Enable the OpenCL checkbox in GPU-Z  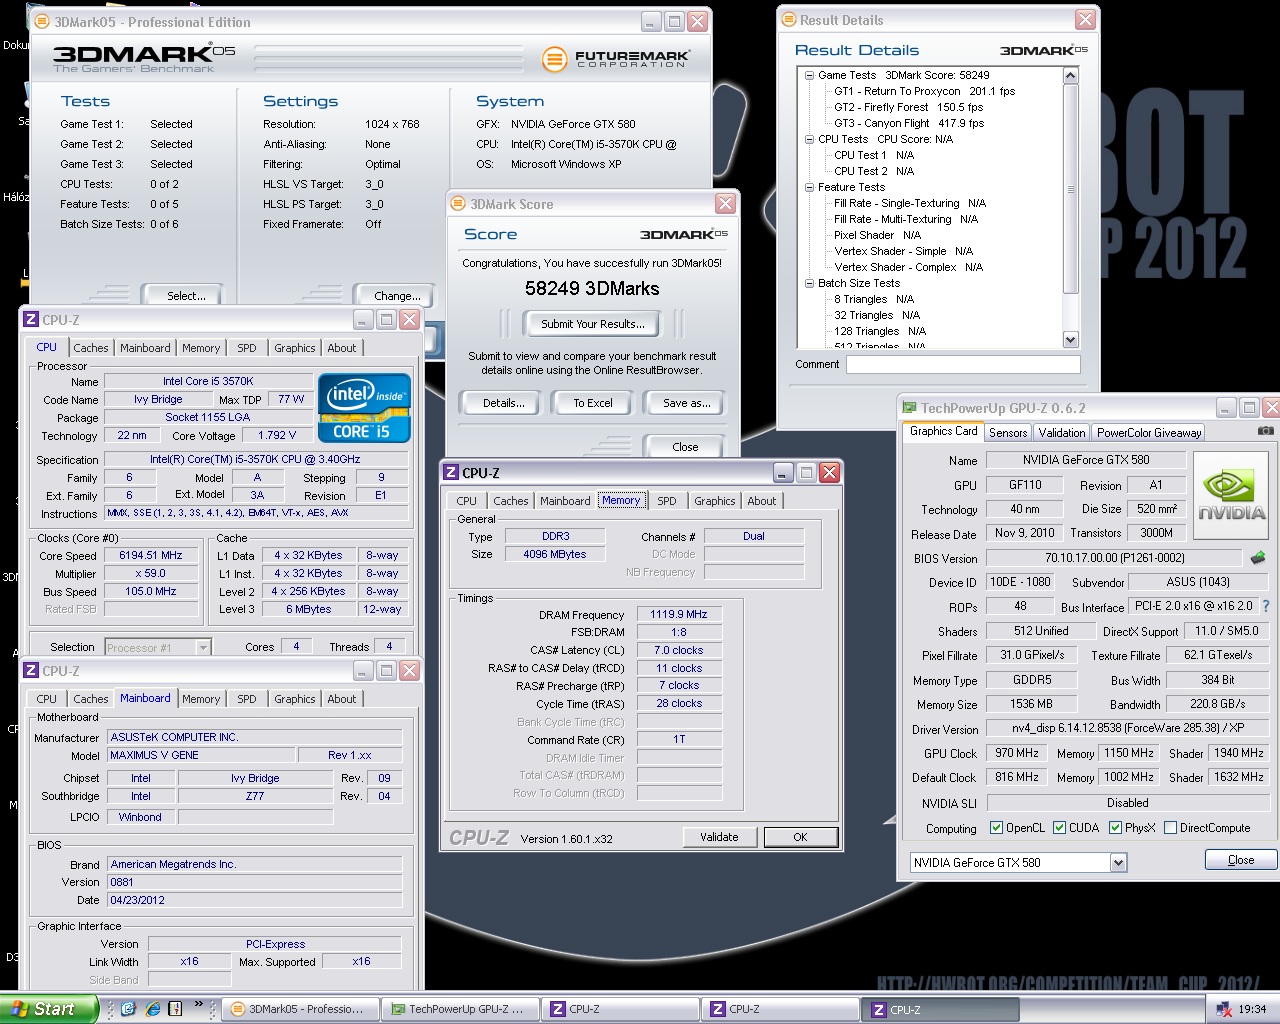(996, 828)
